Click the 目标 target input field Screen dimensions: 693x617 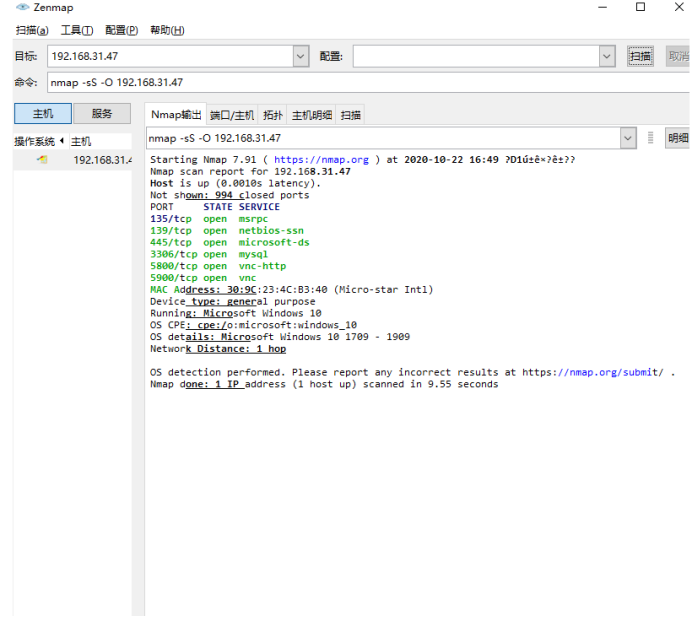pyautogui.click(x=170, y=57)
